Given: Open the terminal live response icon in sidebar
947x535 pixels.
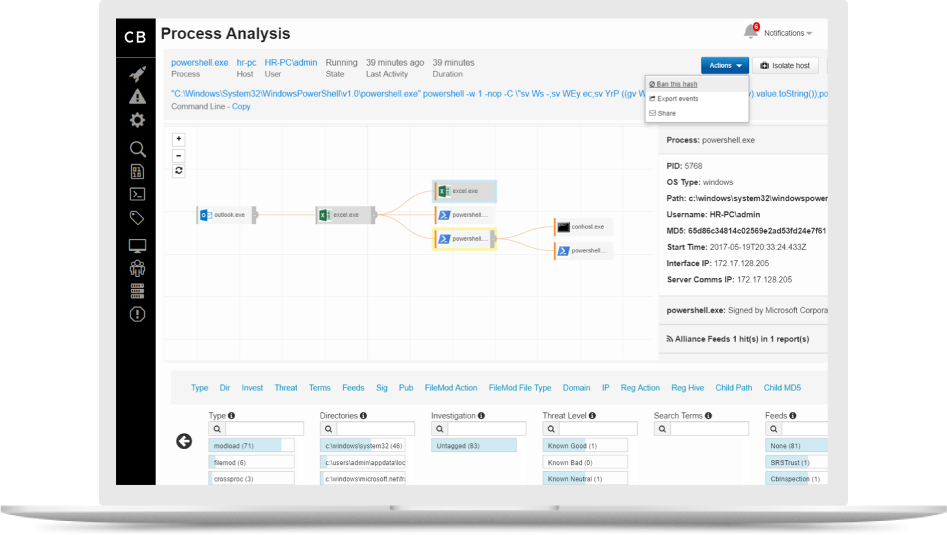Looking at the screenshot, I should coord(137,194).
